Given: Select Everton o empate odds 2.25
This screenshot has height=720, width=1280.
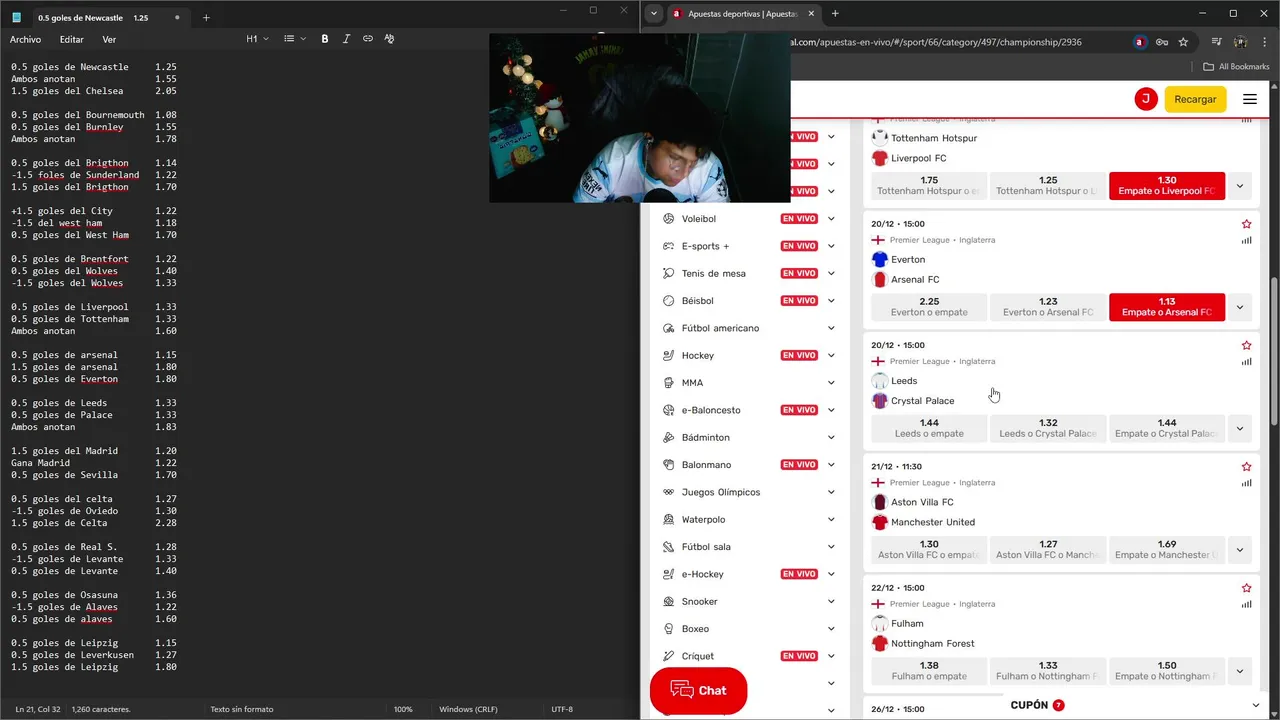Looking at the screenshot, I should [x=929, y=306].
